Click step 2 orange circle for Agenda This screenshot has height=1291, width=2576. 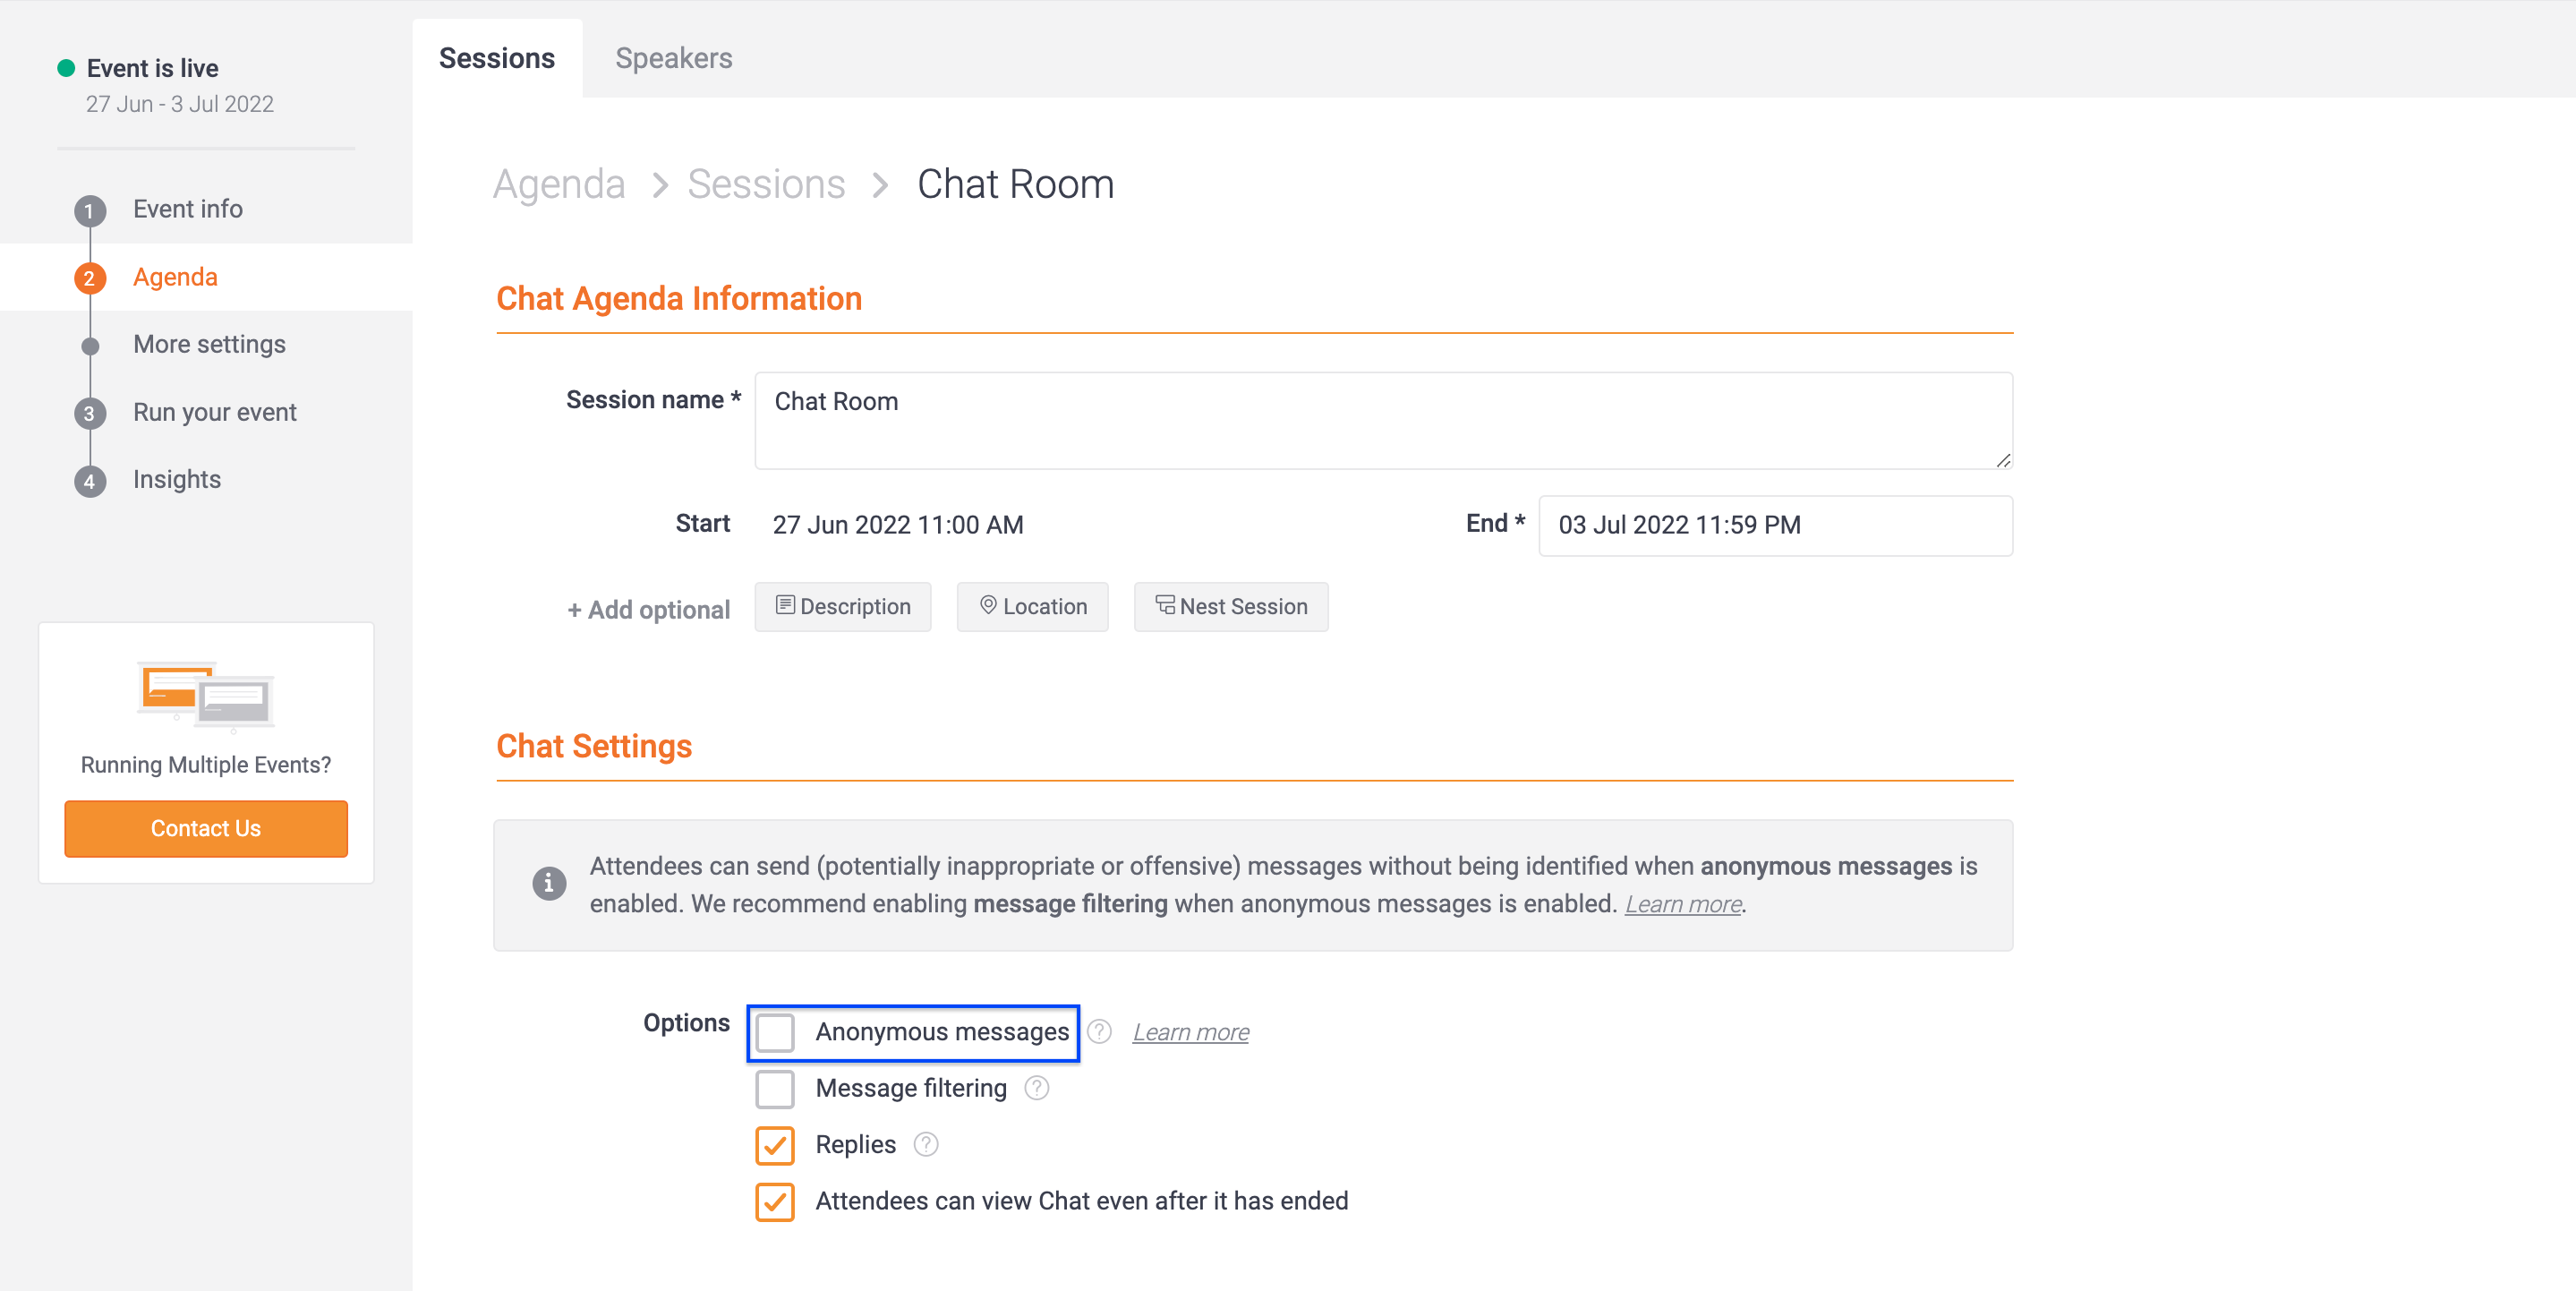click(90, 278)
